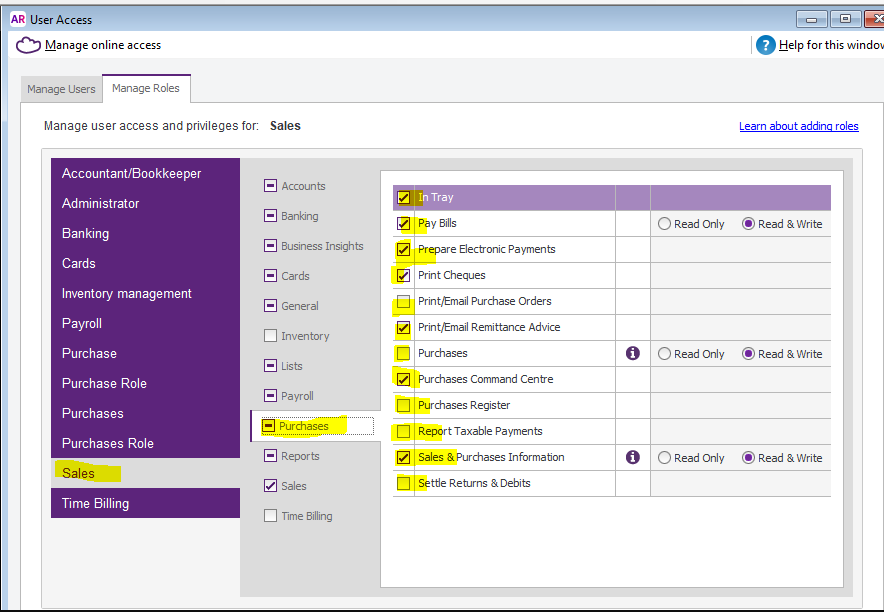This screenshot has width=884, height=612.
Task: Select the Time Billing role in sidebar
Action: tap(95, 503)
